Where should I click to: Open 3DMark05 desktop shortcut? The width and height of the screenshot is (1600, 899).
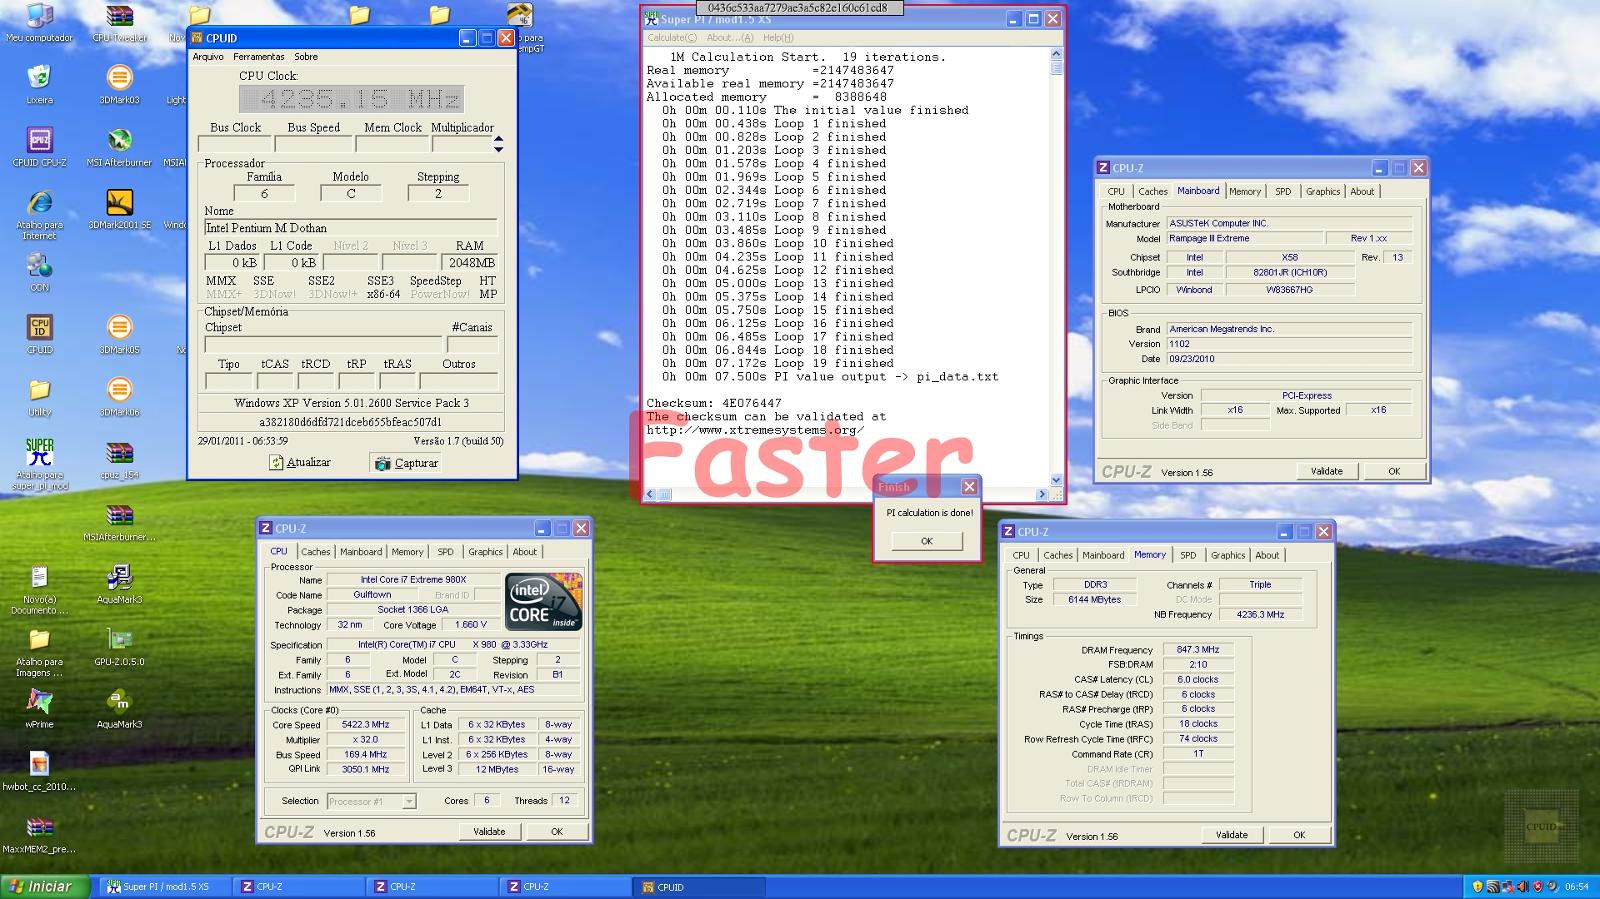coord(119,335)
